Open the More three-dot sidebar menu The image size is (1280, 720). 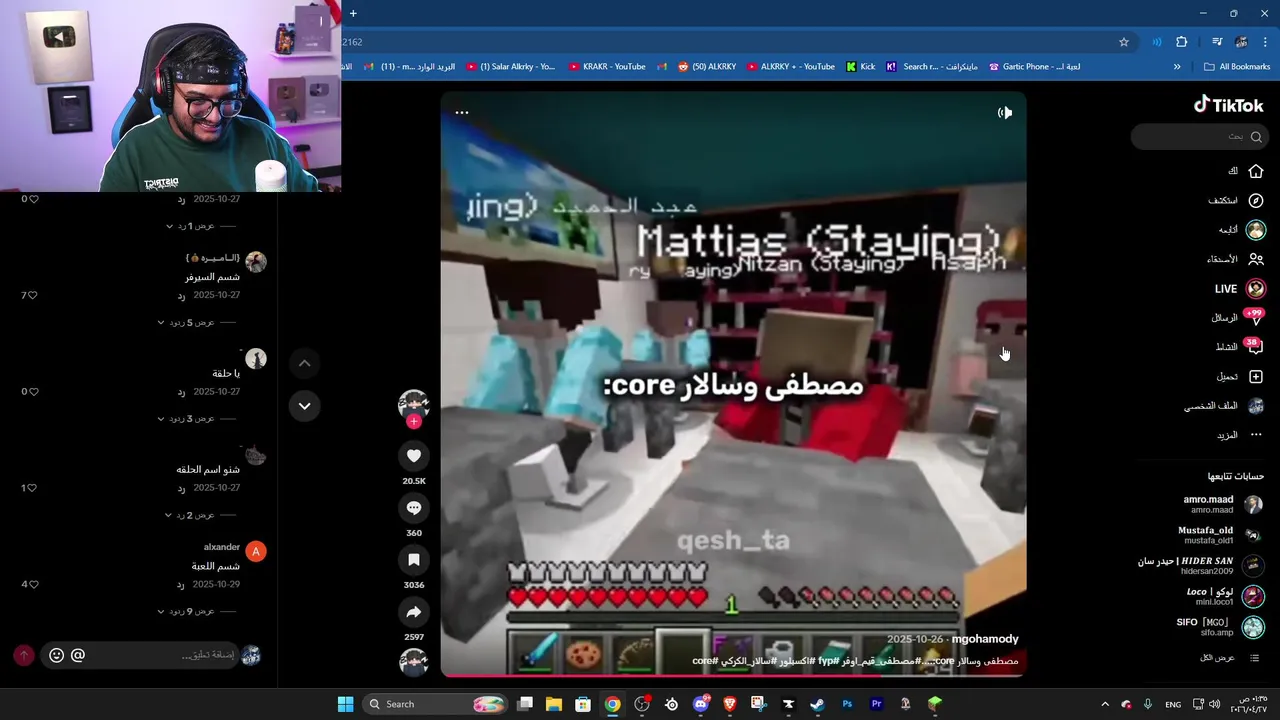tap(1240, 435)
